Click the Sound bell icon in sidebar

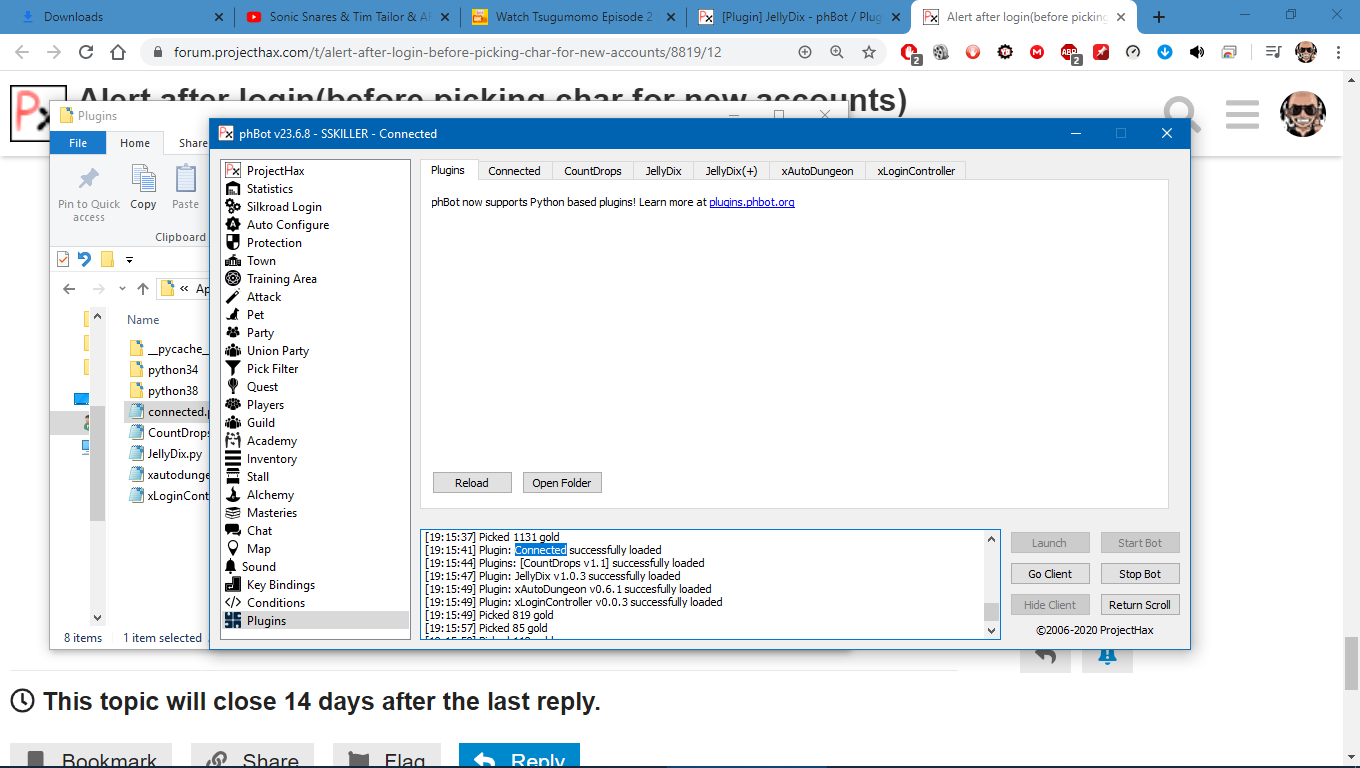(x=231, y=567)
